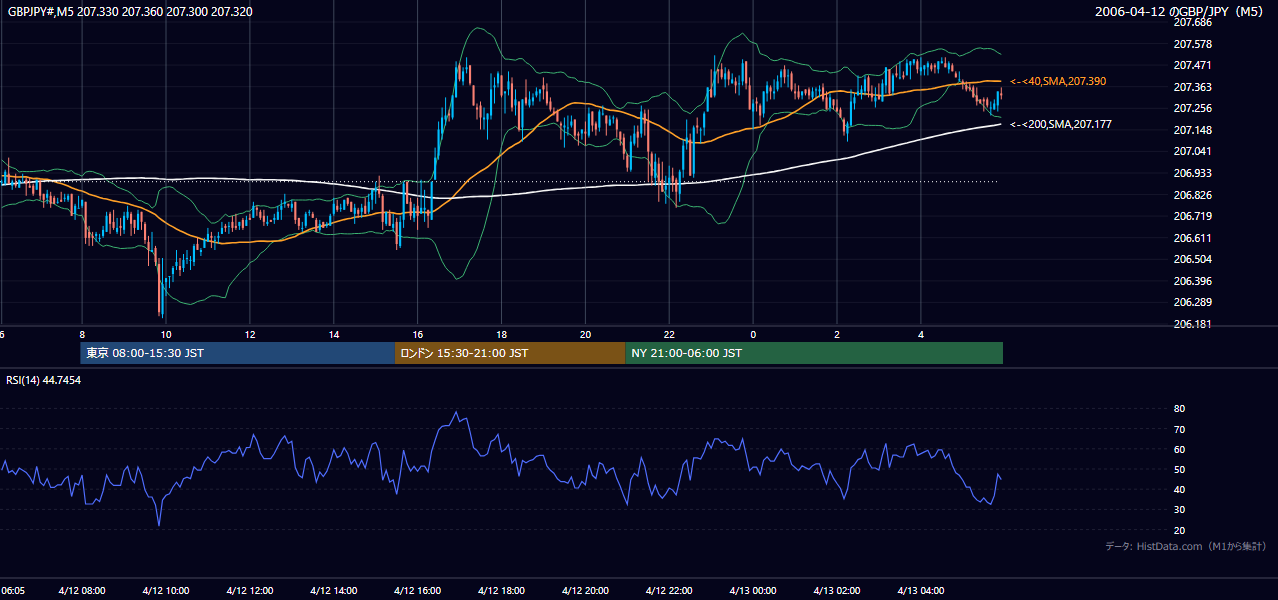Click the 4/12 20:00 time axis label
This screenshot has width=1278, height=600.
pyautogui.click(x=586, y=591)
